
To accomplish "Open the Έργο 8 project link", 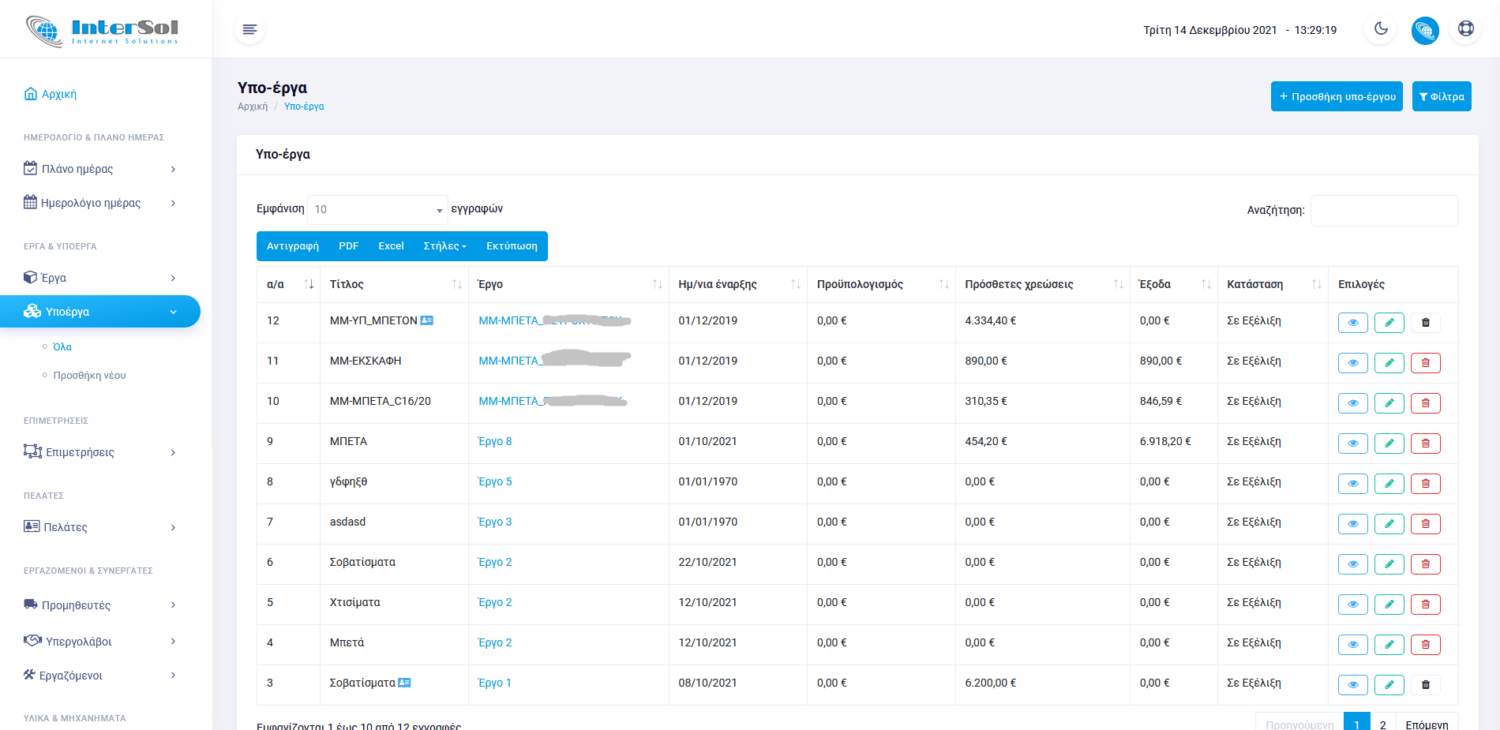I will [x=495, y=441].
